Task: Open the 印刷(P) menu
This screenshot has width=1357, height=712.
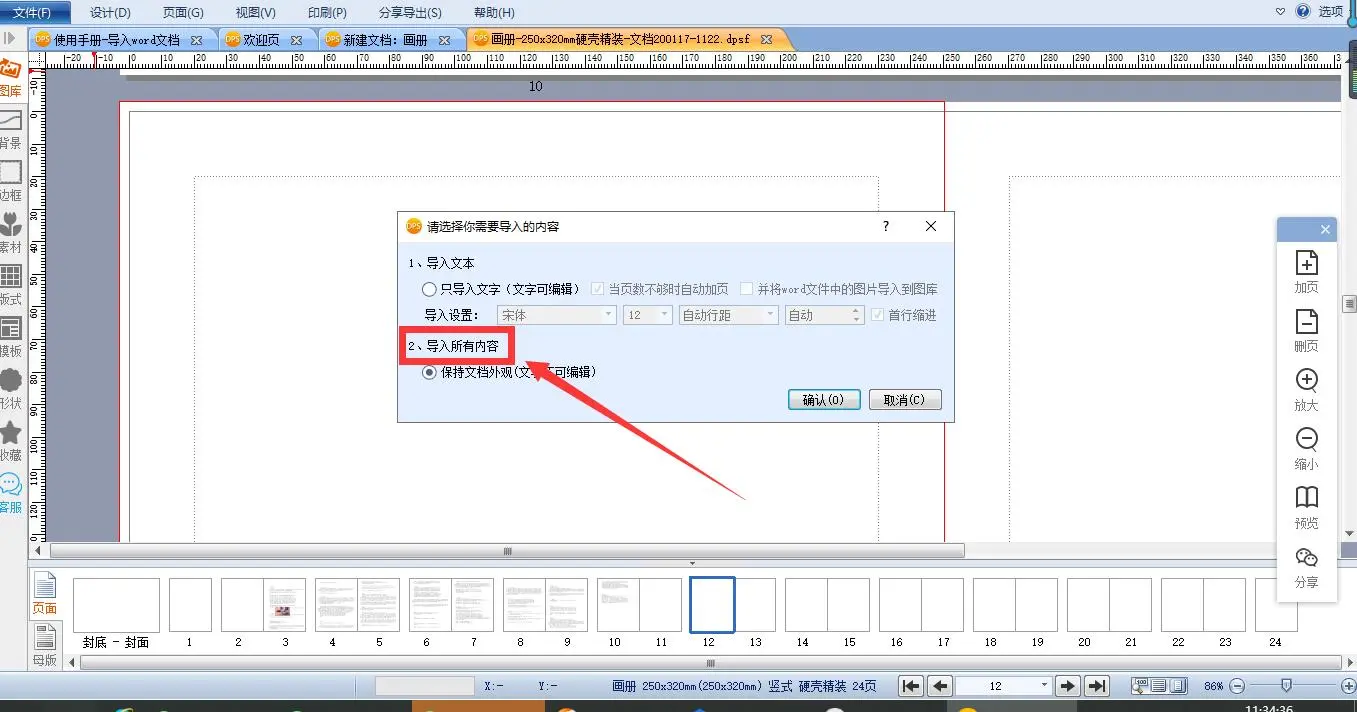Action: pyautogui.click(x=327, y=12)
